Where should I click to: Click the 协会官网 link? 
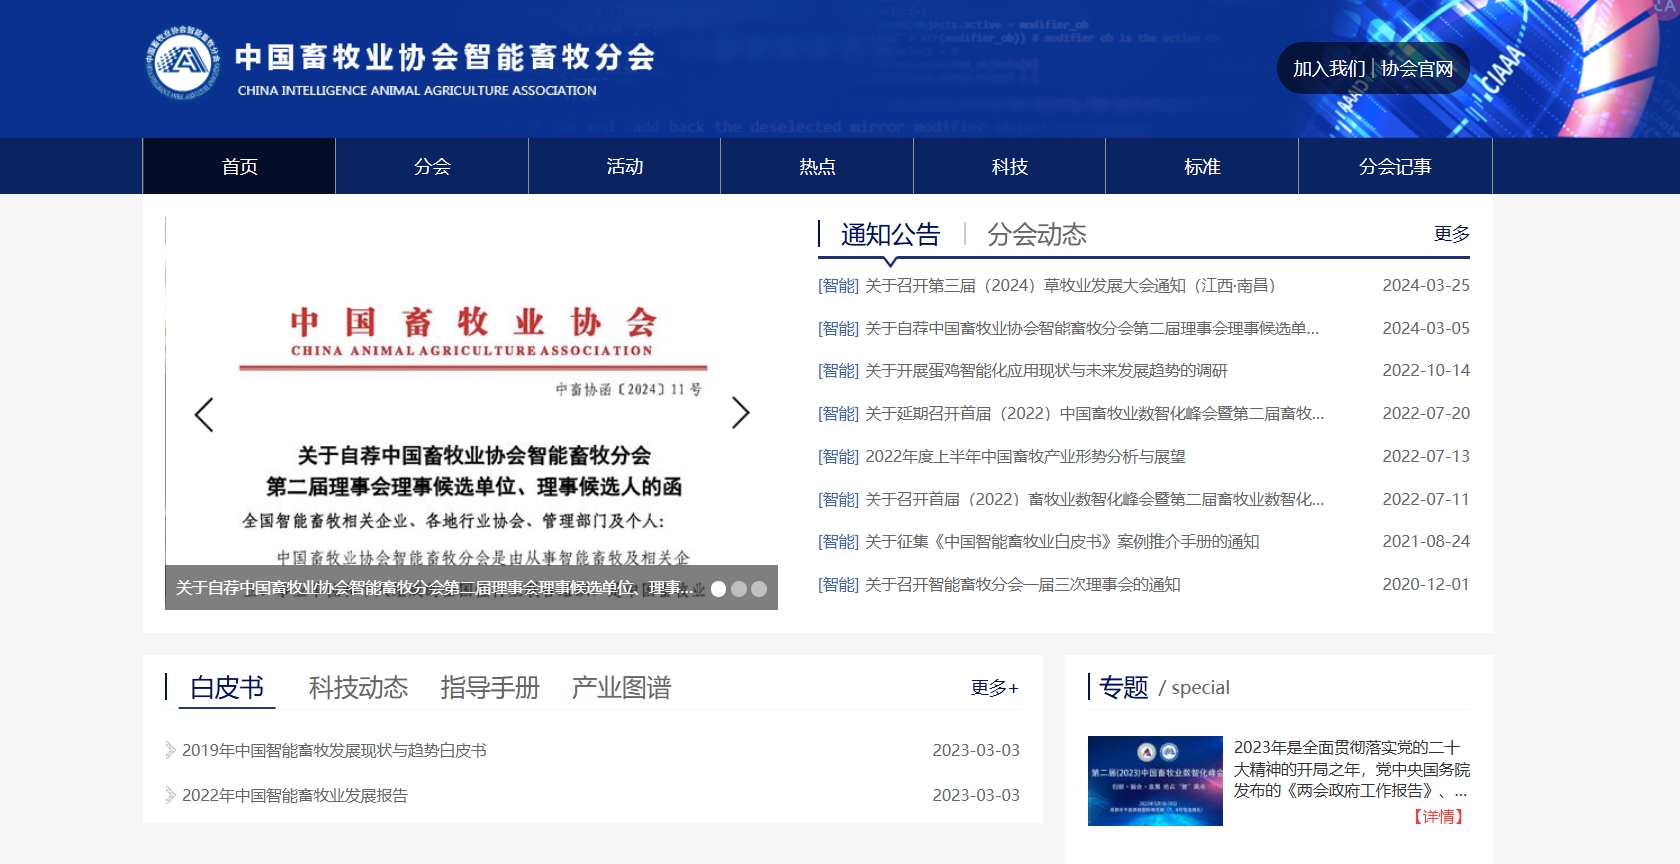(1417, 69)
